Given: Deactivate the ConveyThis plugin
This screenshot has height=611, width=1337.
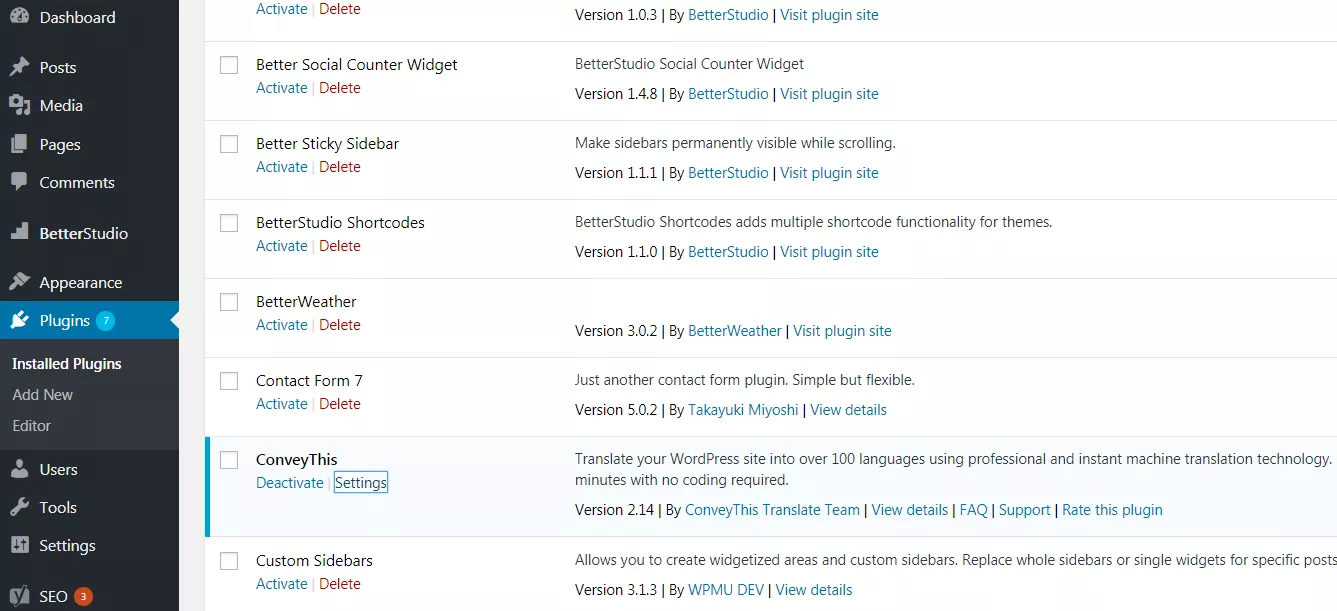Looking at the screenshot, I should [x=289, y=483].
